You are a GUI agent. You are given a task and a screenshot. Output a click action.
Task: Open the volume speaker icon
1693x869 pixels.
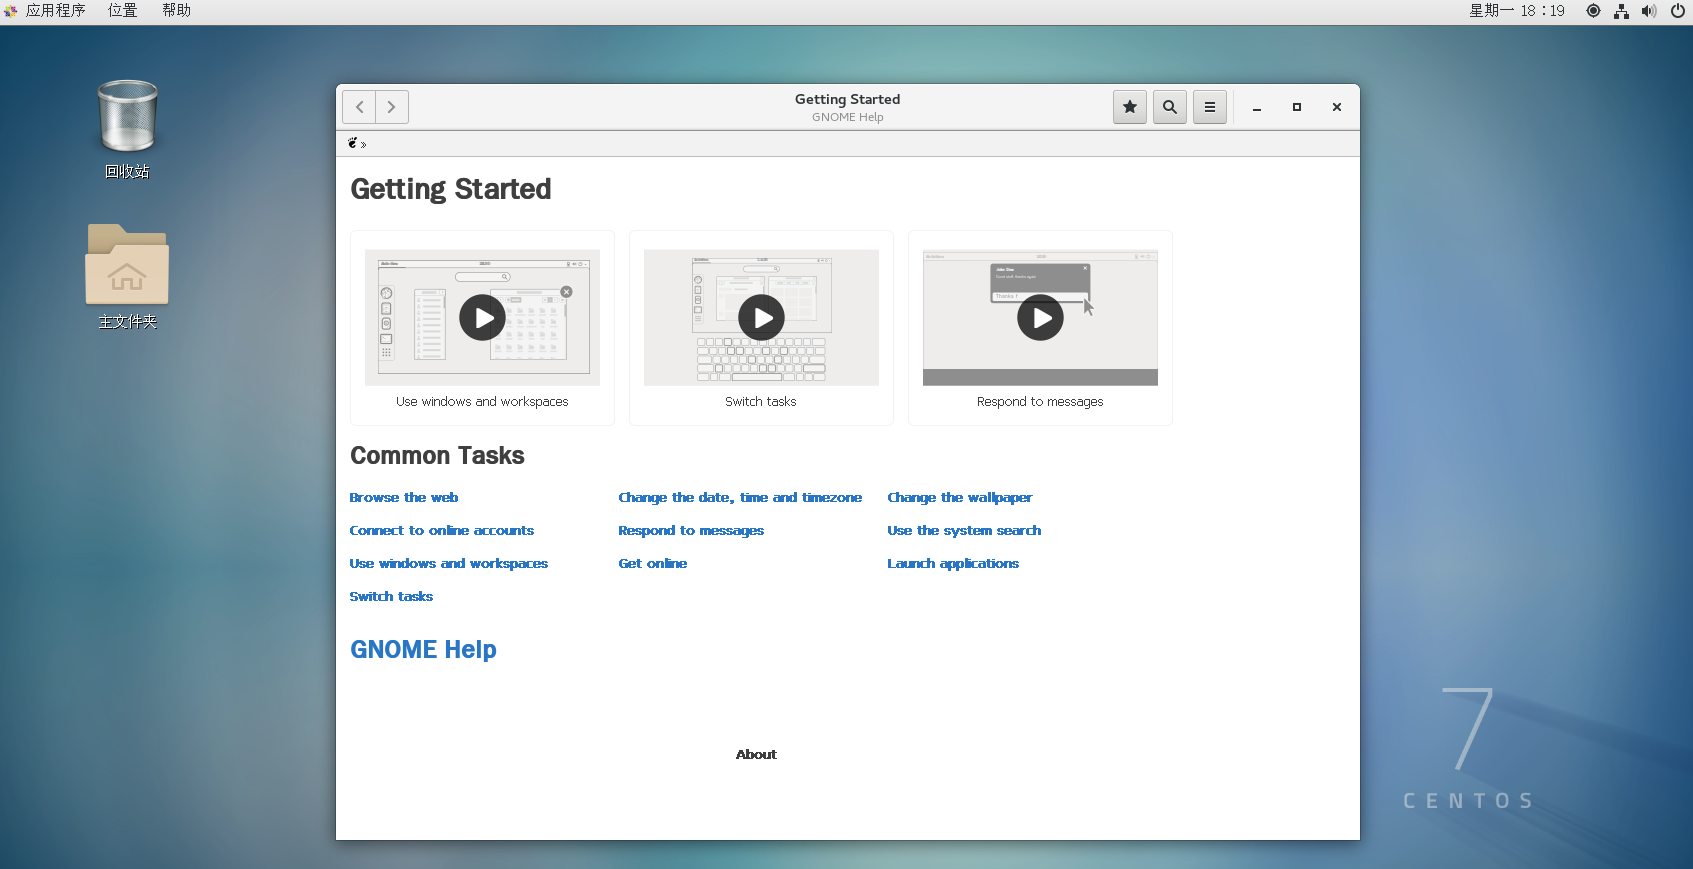pyautogui.click(x=1649, y=11)
